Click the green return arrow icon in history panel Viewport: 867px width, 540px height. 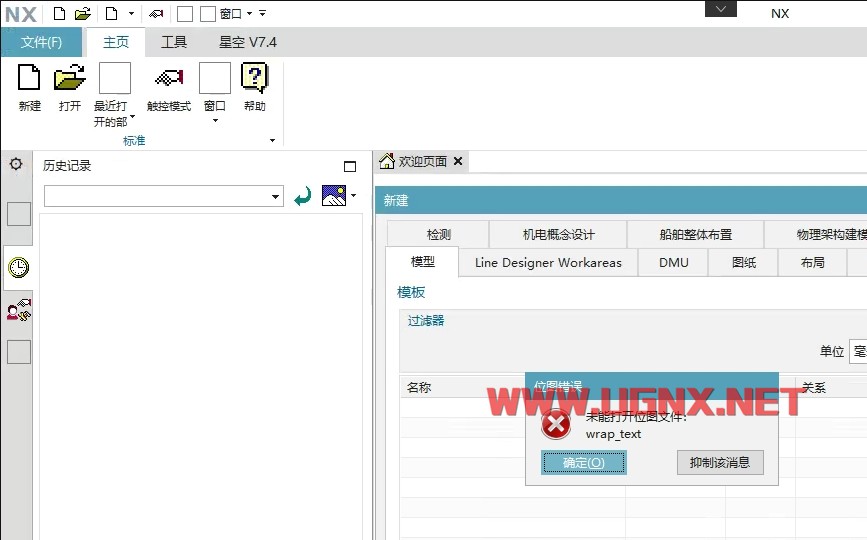302,196
